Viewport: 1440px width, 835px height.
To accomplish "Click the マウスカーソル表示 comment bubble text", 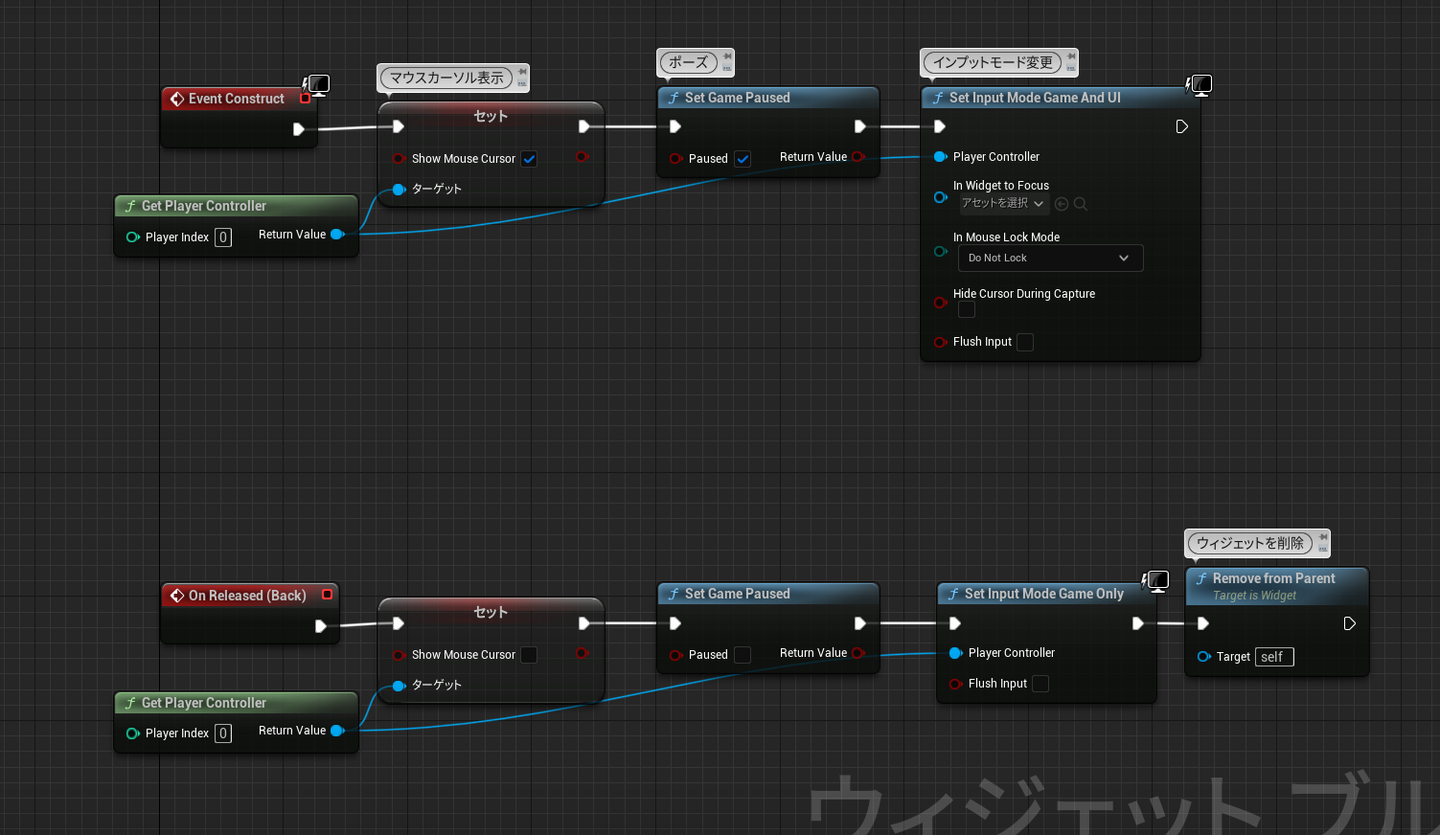I will point(446,77).
